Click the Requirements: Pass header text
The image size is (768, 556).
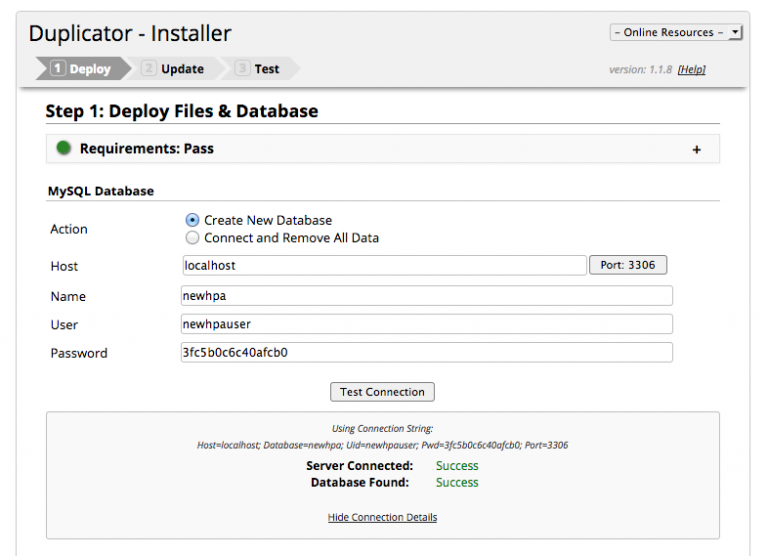point(147,148)
